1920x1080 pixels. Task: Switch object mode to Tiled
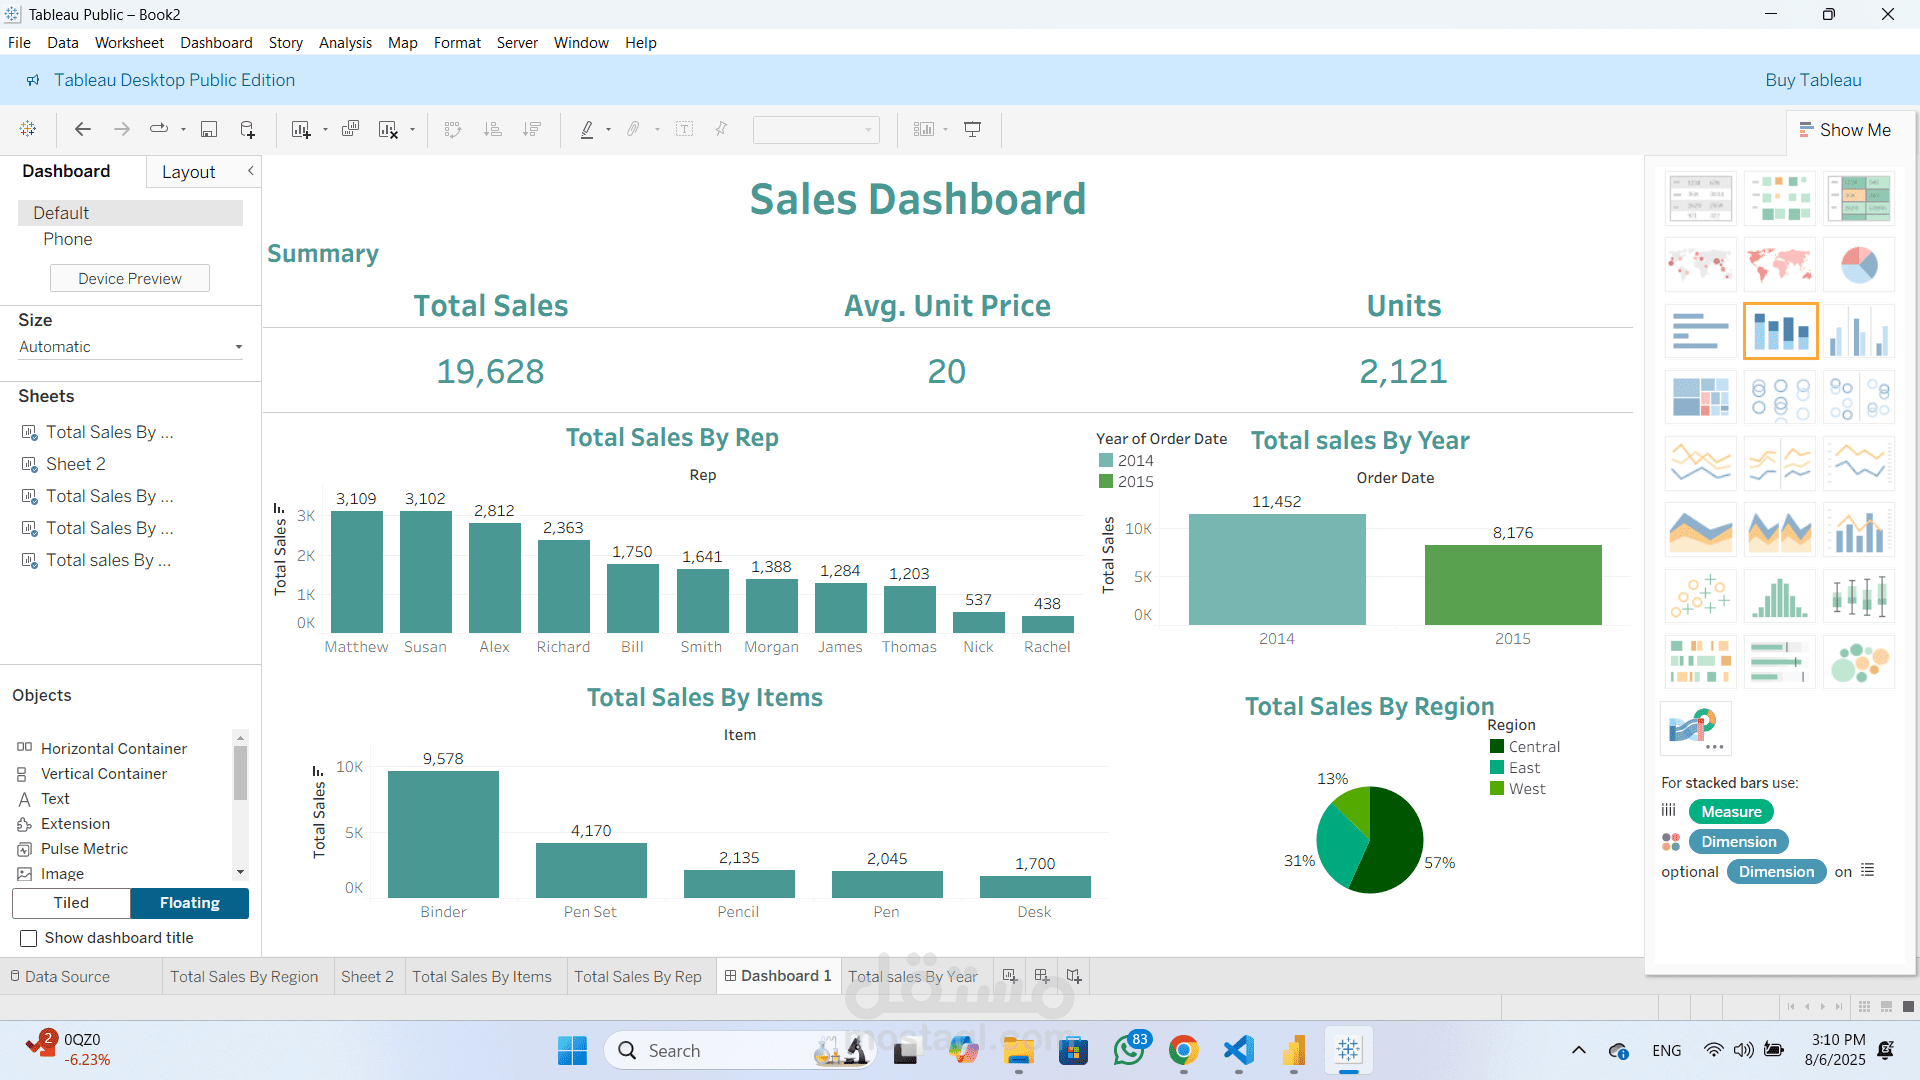coord(71,903)
